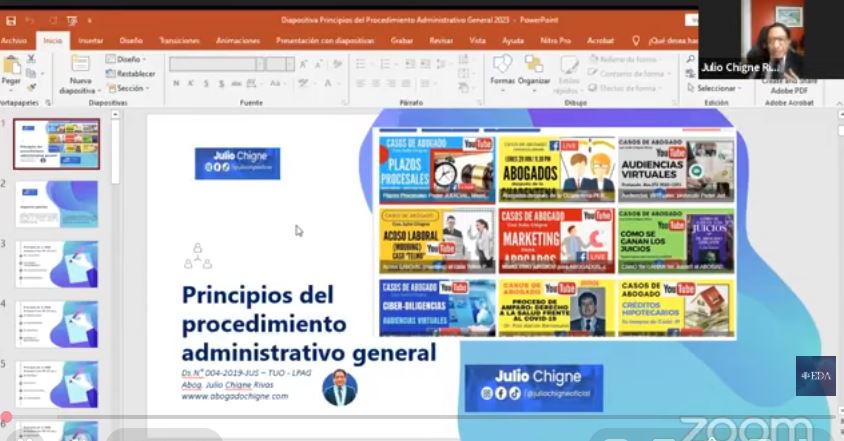Click the Restablecer reset button
This screenshot has width=844, height=441.
131,73
